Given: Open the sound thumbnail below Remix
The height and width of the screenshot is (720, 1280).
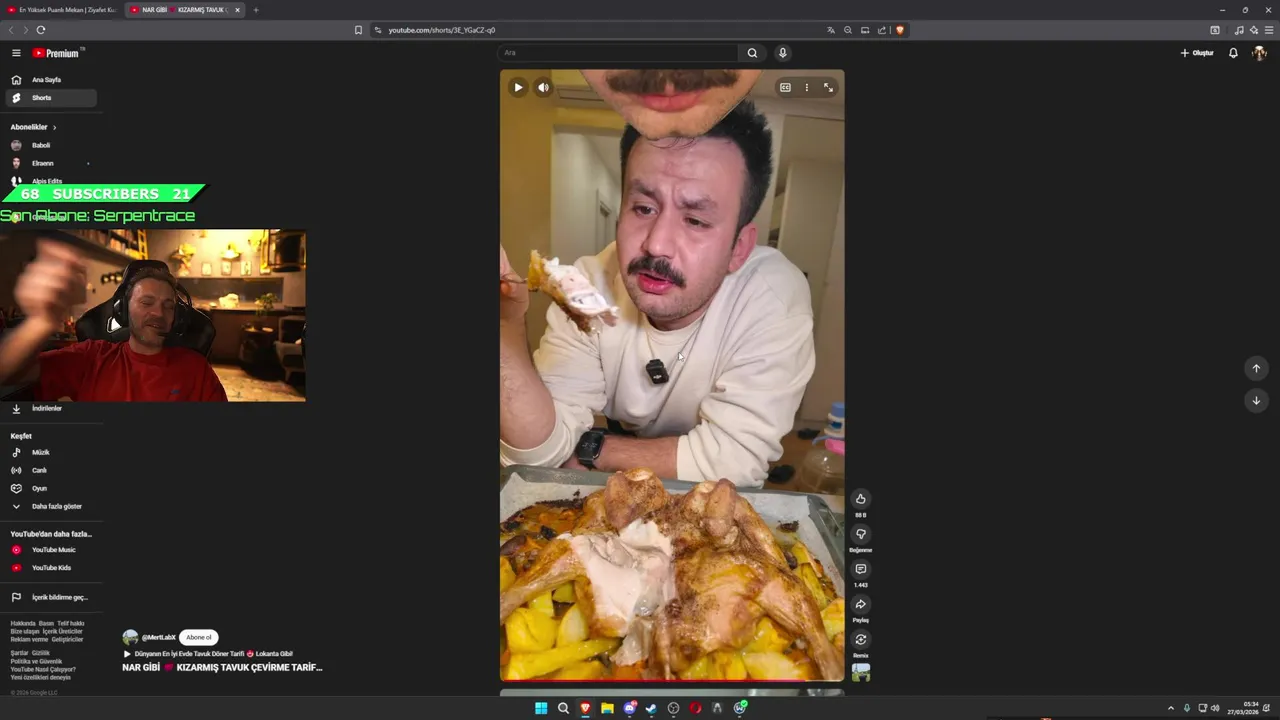Looking at the screenshot, I should point(860,673).
